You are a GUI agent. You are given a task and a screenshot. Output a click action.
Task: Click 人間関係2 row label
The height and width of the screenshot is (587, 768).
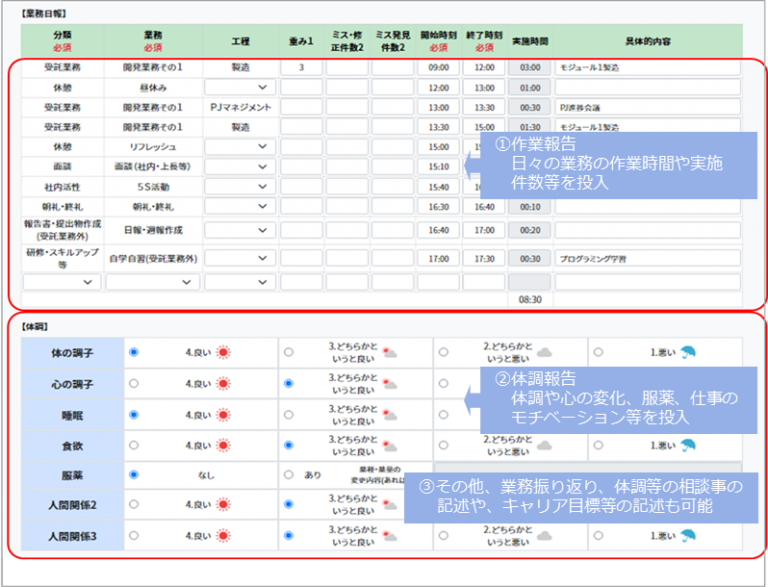[x=72, y=505]
